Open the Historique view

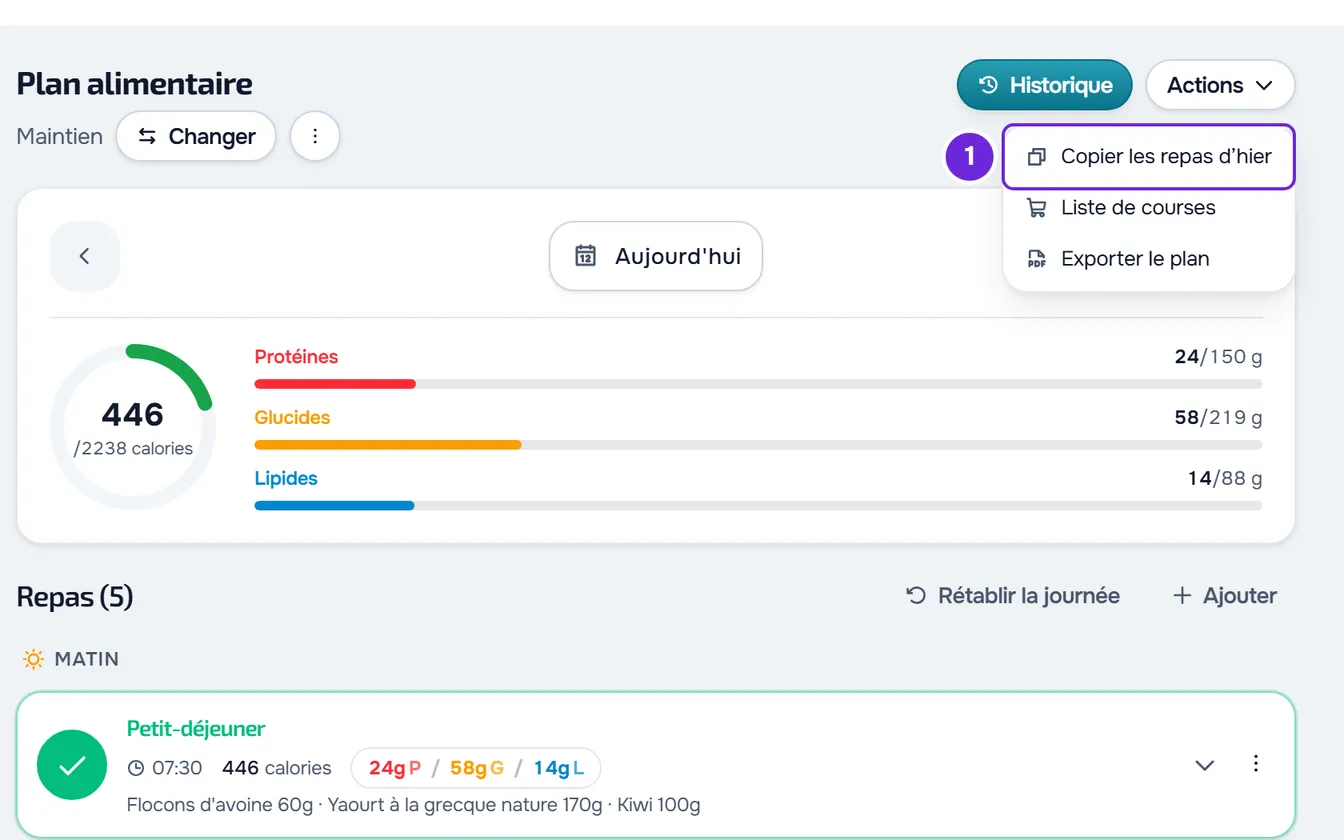click(x=1044, y=85)
